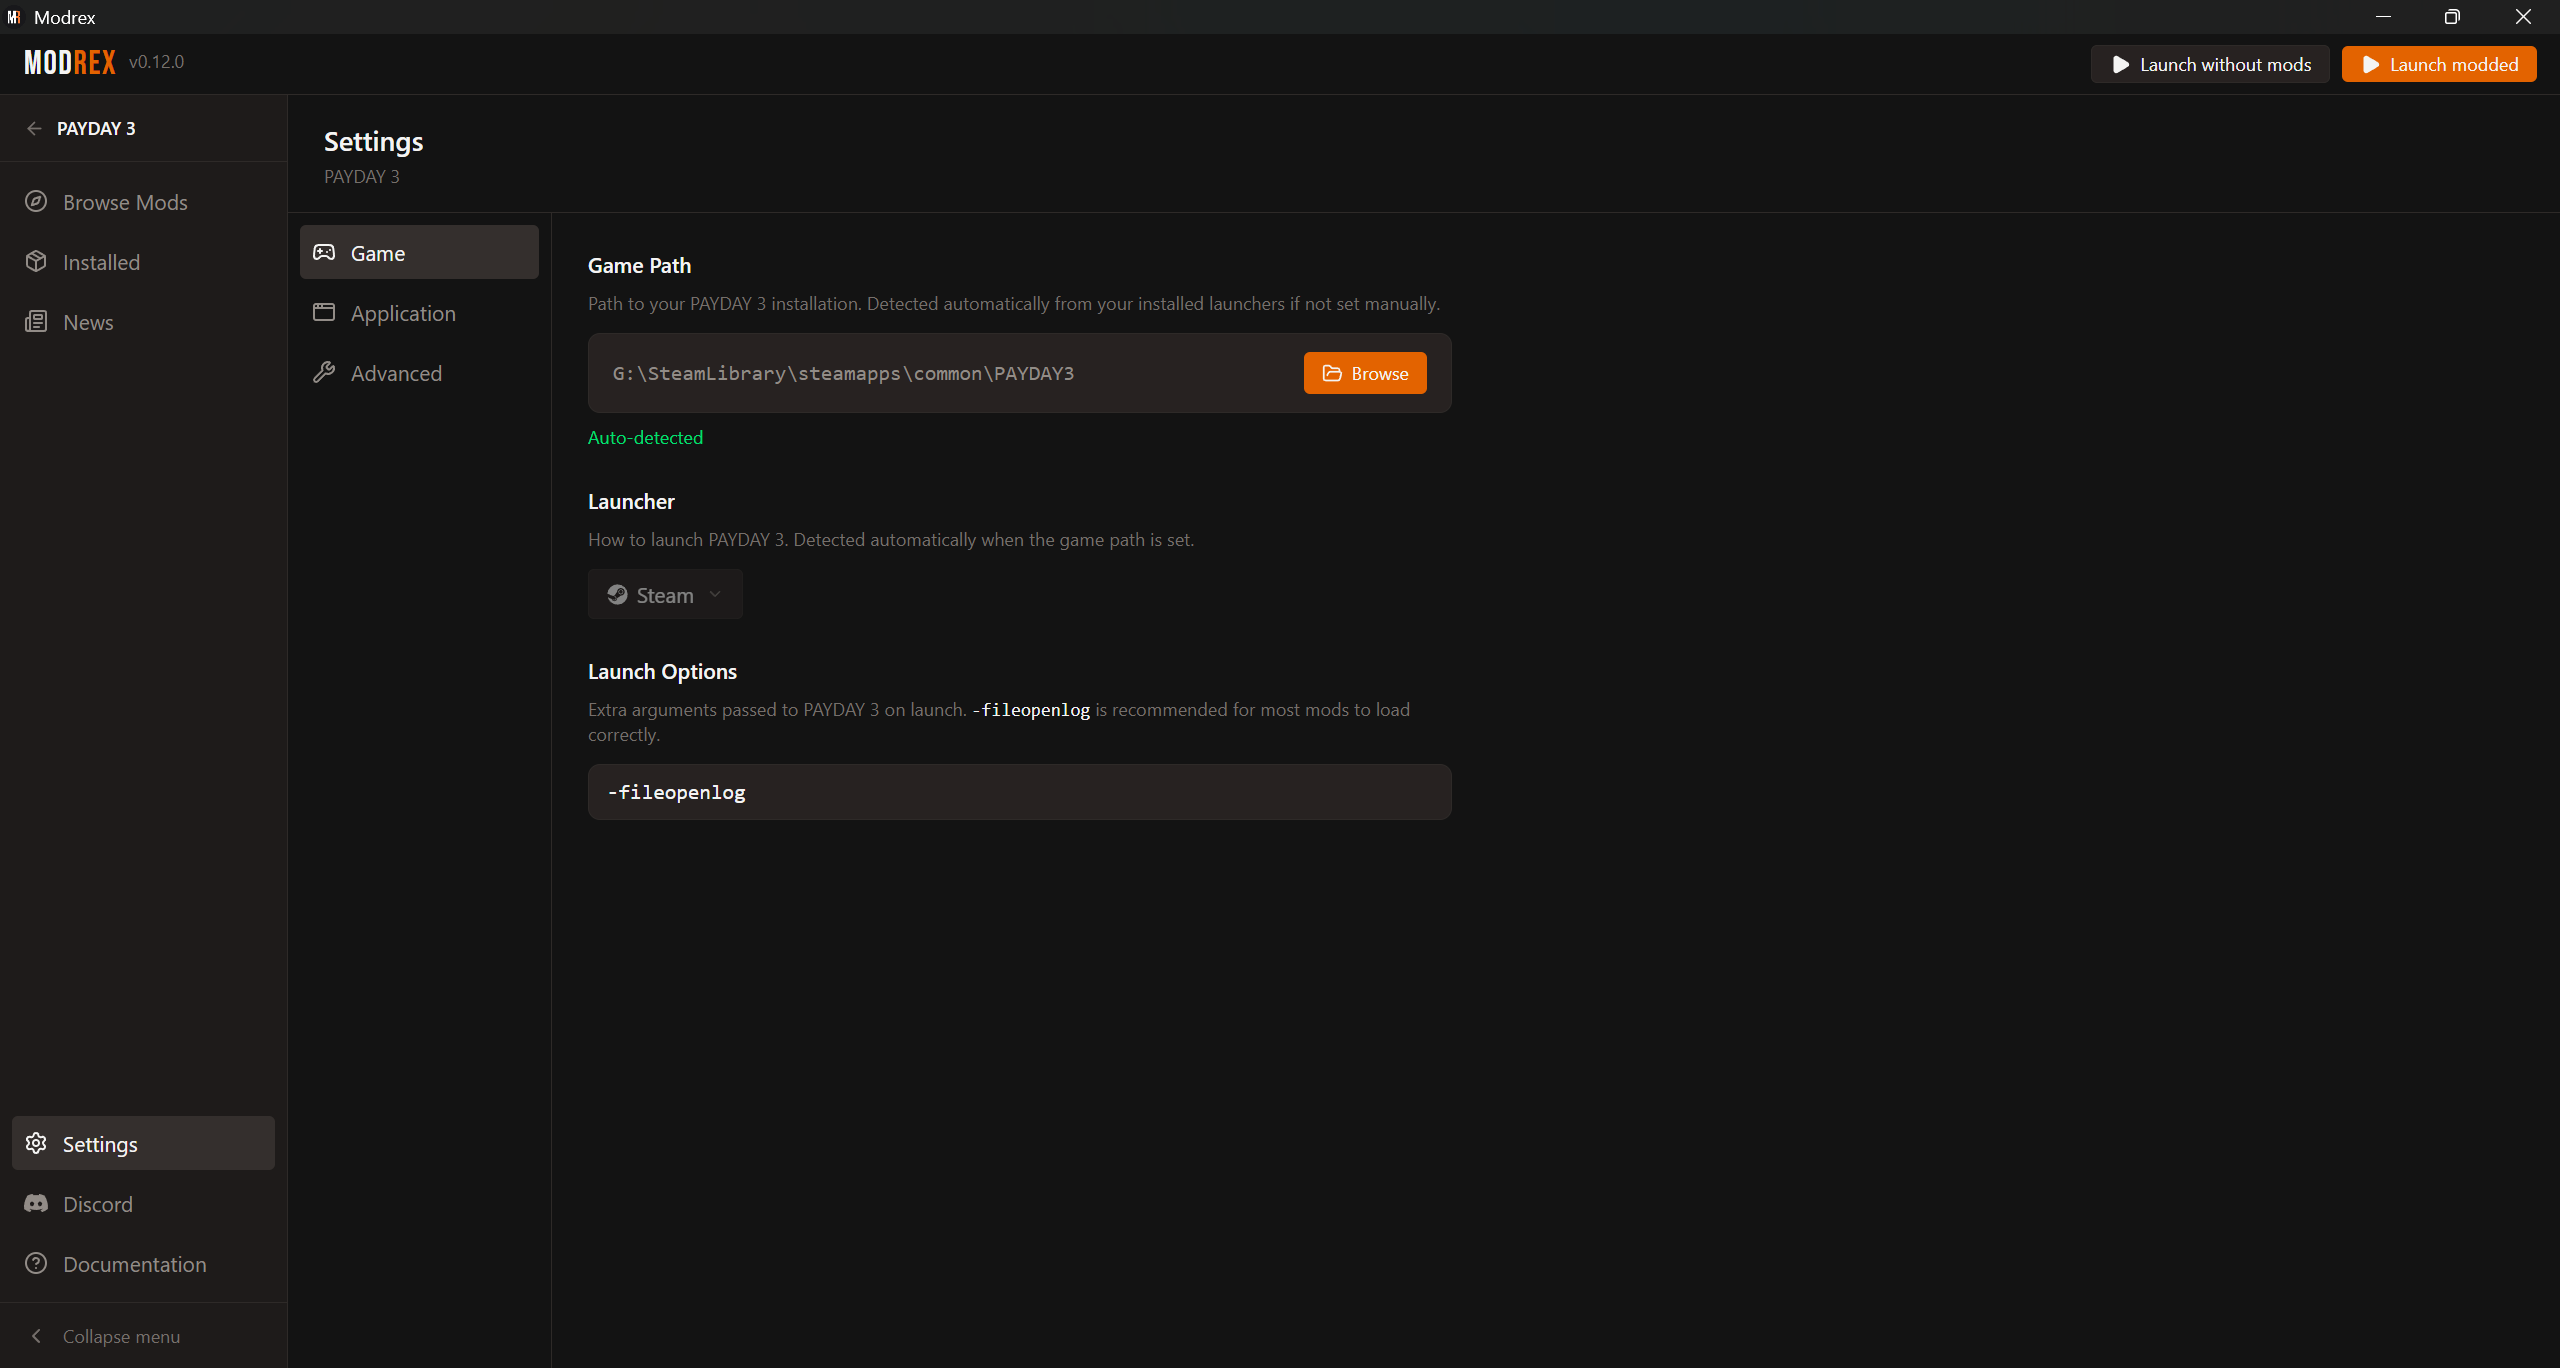Viewport: 2560px width, 1368px height.
Task: Go back via the PAYDAY 3 header
Action: [x=82, y=129]
